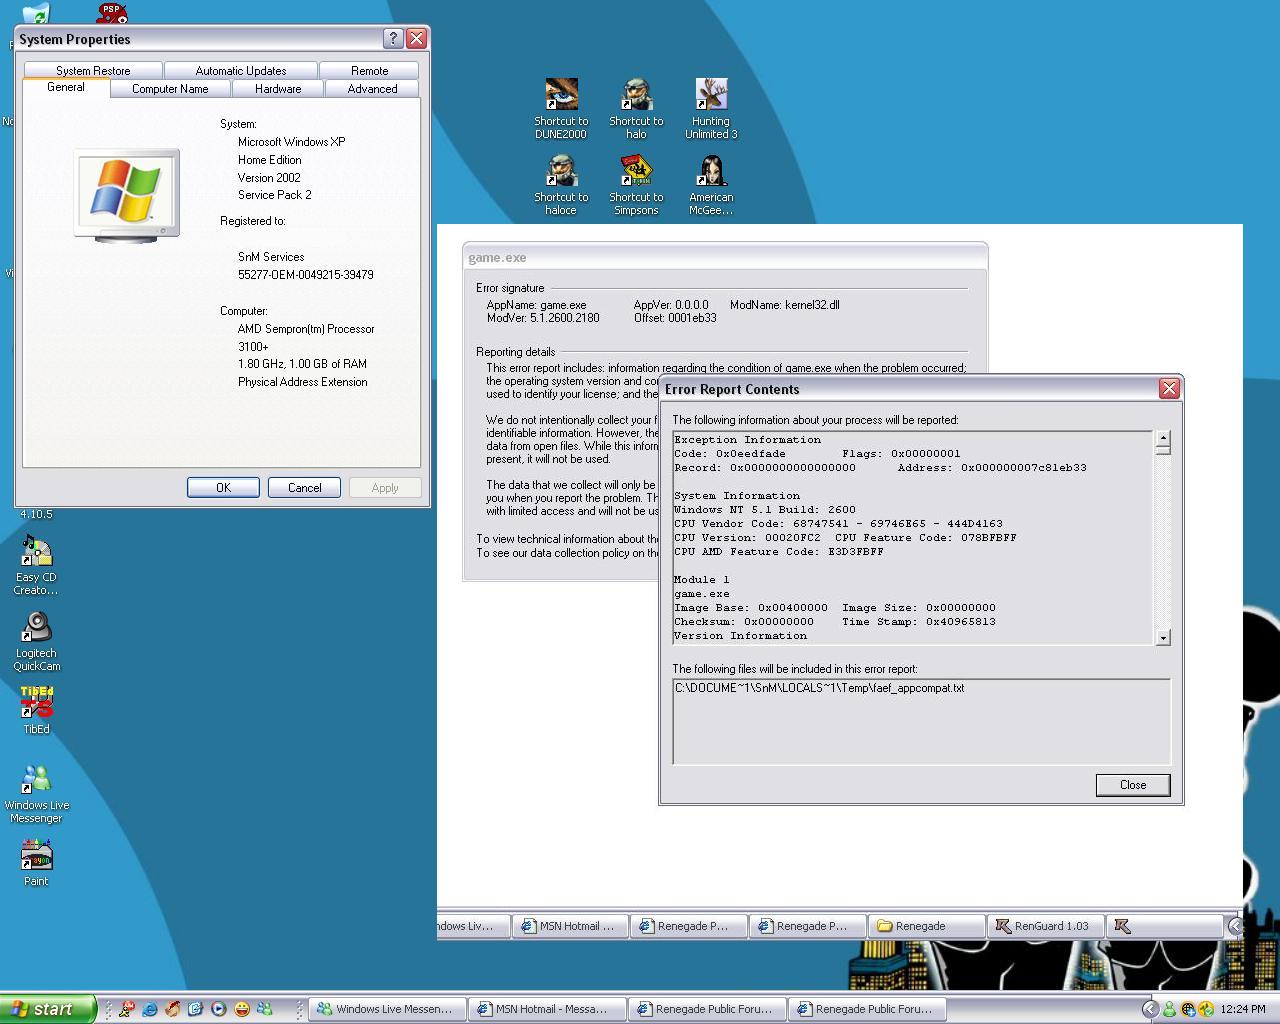This screenshot has width=1280, height=1024.
Task: Open the Shortcut to halo icon
Action: coord(636,95)
